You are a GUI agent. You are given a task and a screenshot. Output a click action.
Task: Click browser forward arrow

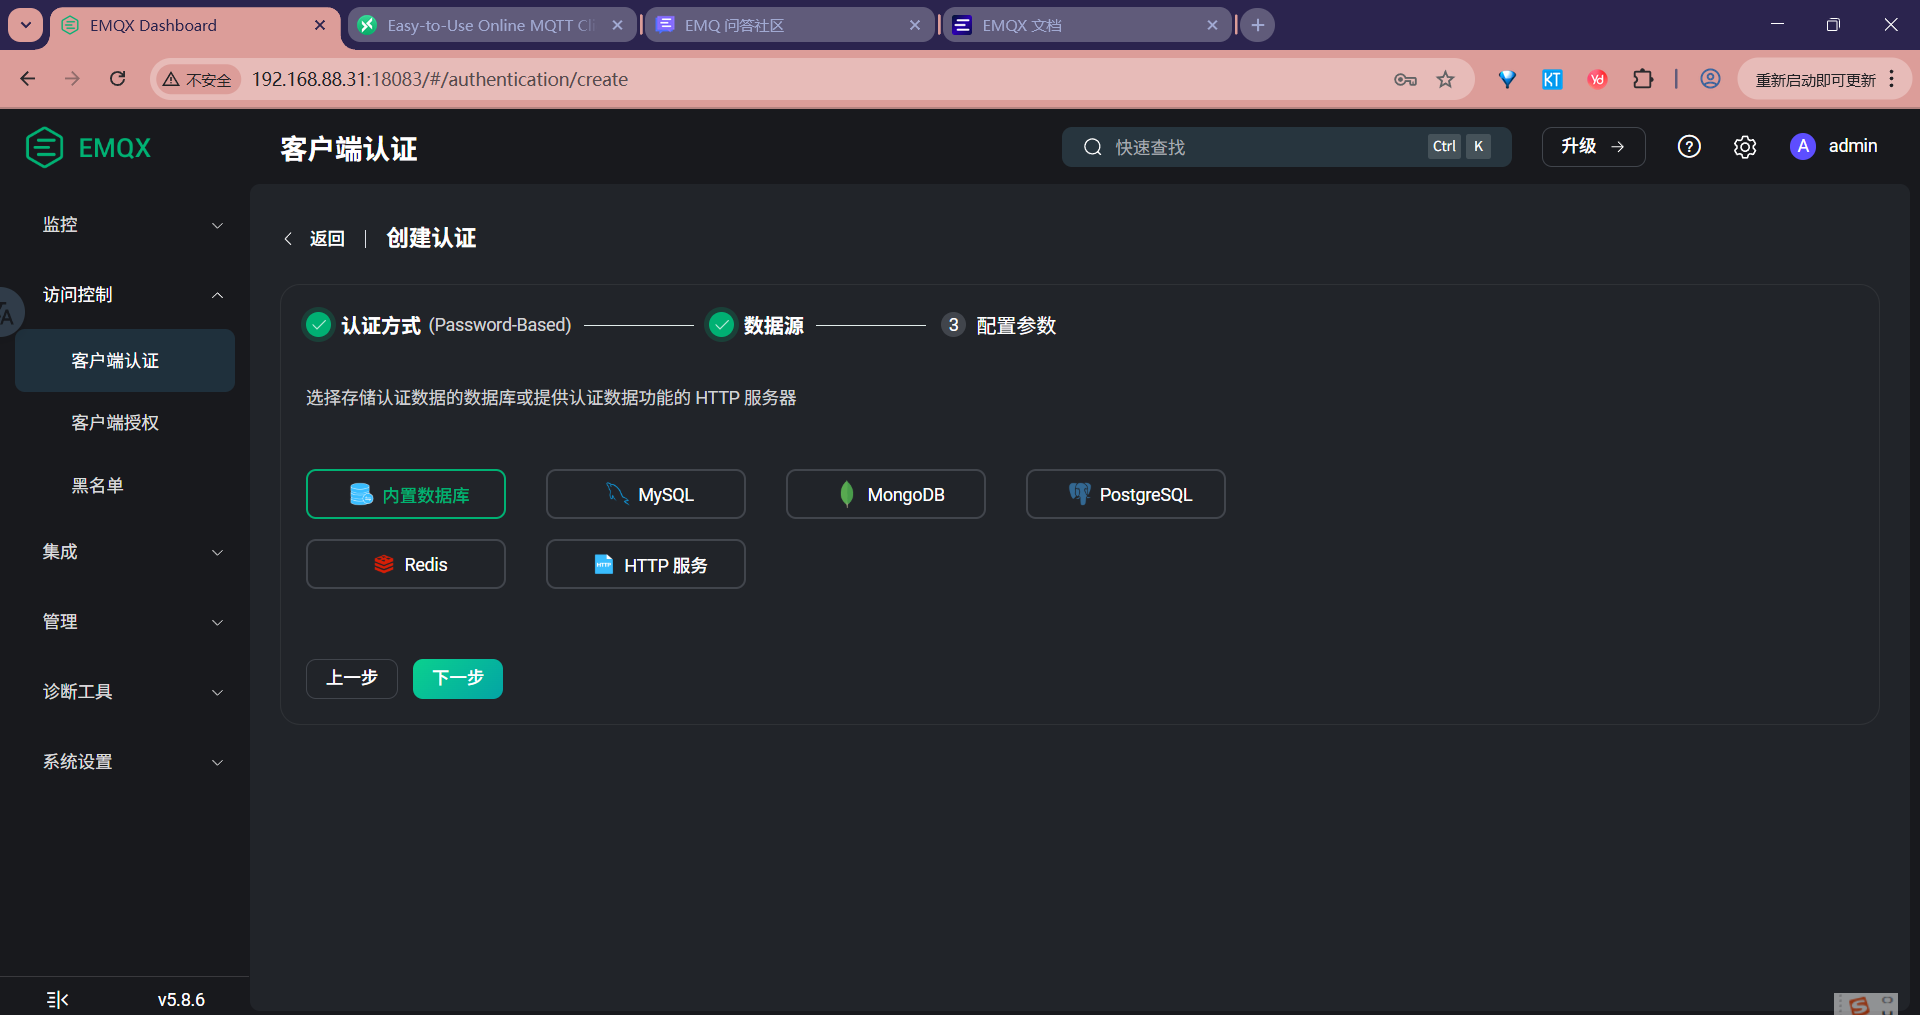(72, 79)
